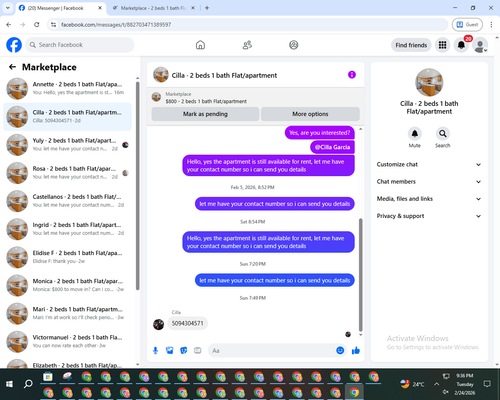
Task: Go back in the browser
Action: click(9, 24)
